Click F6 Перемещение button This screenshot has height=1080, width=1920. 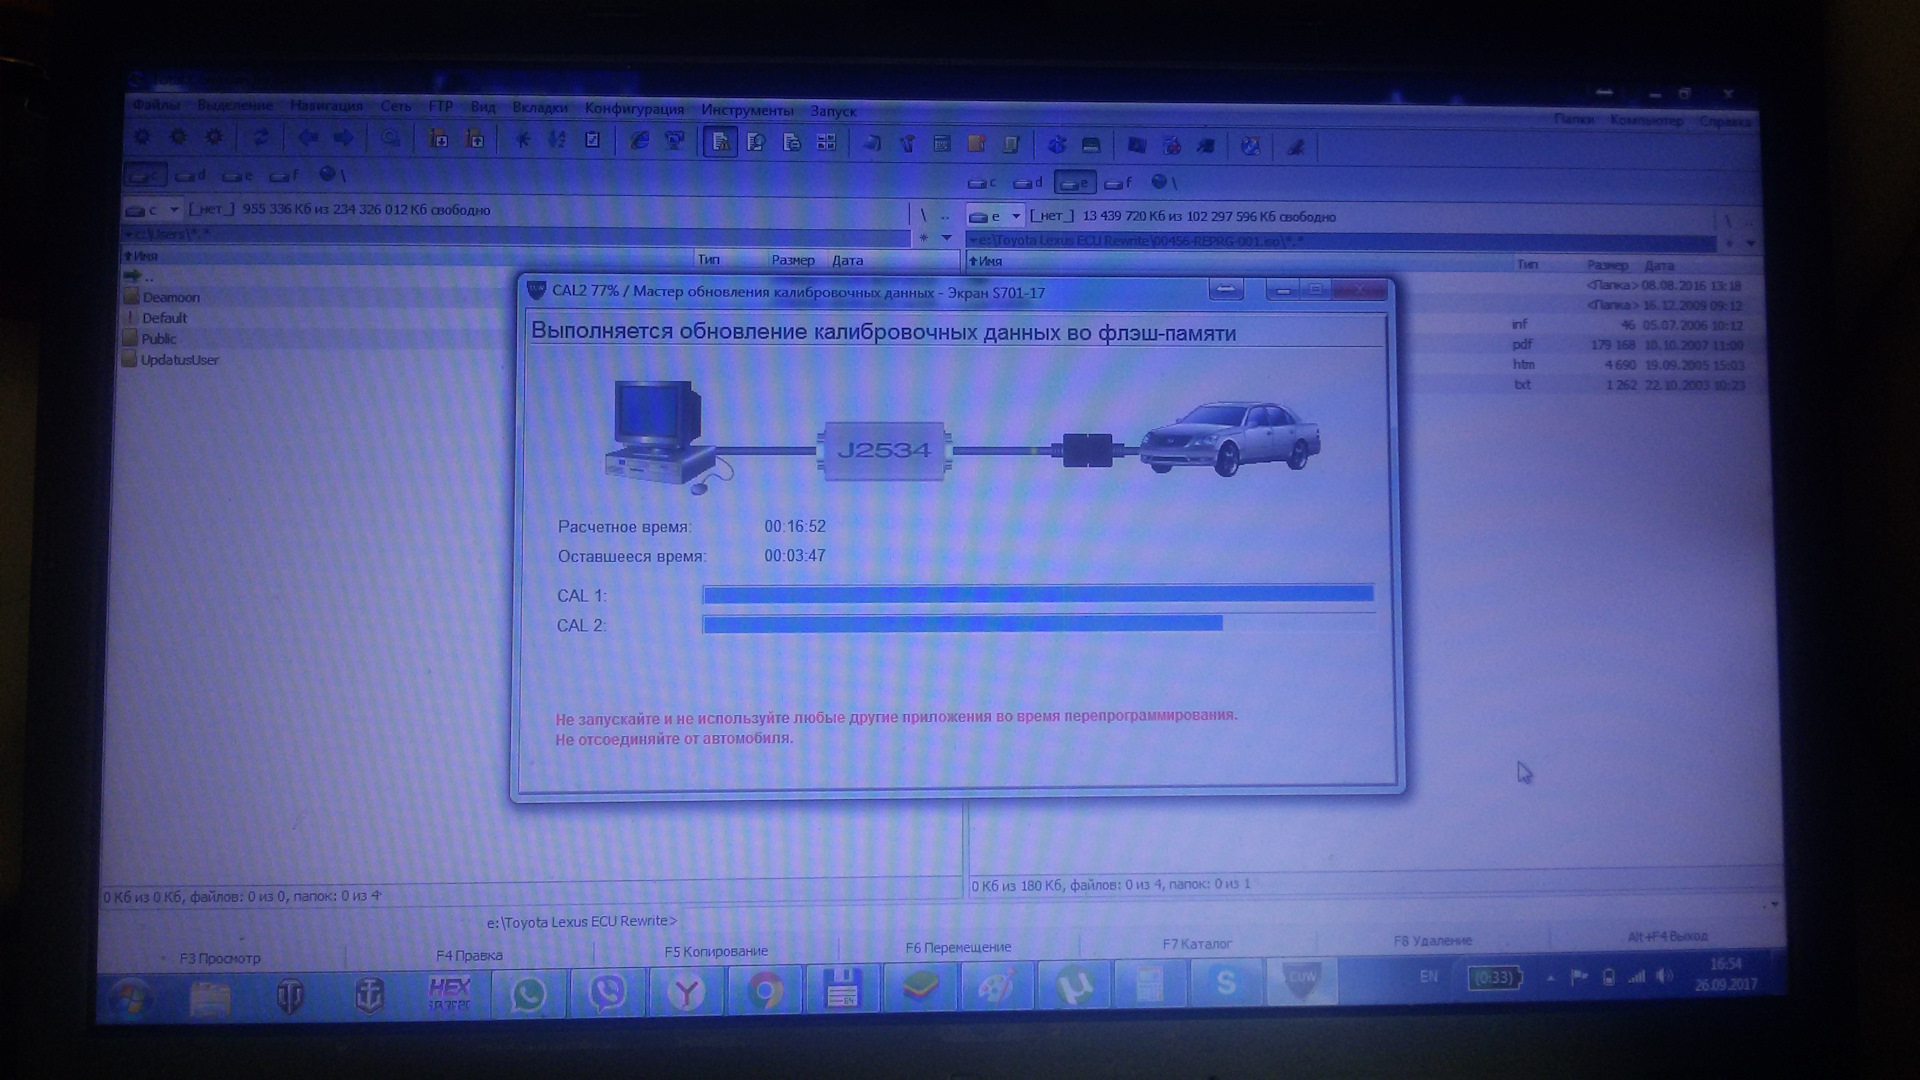(958, 947)
